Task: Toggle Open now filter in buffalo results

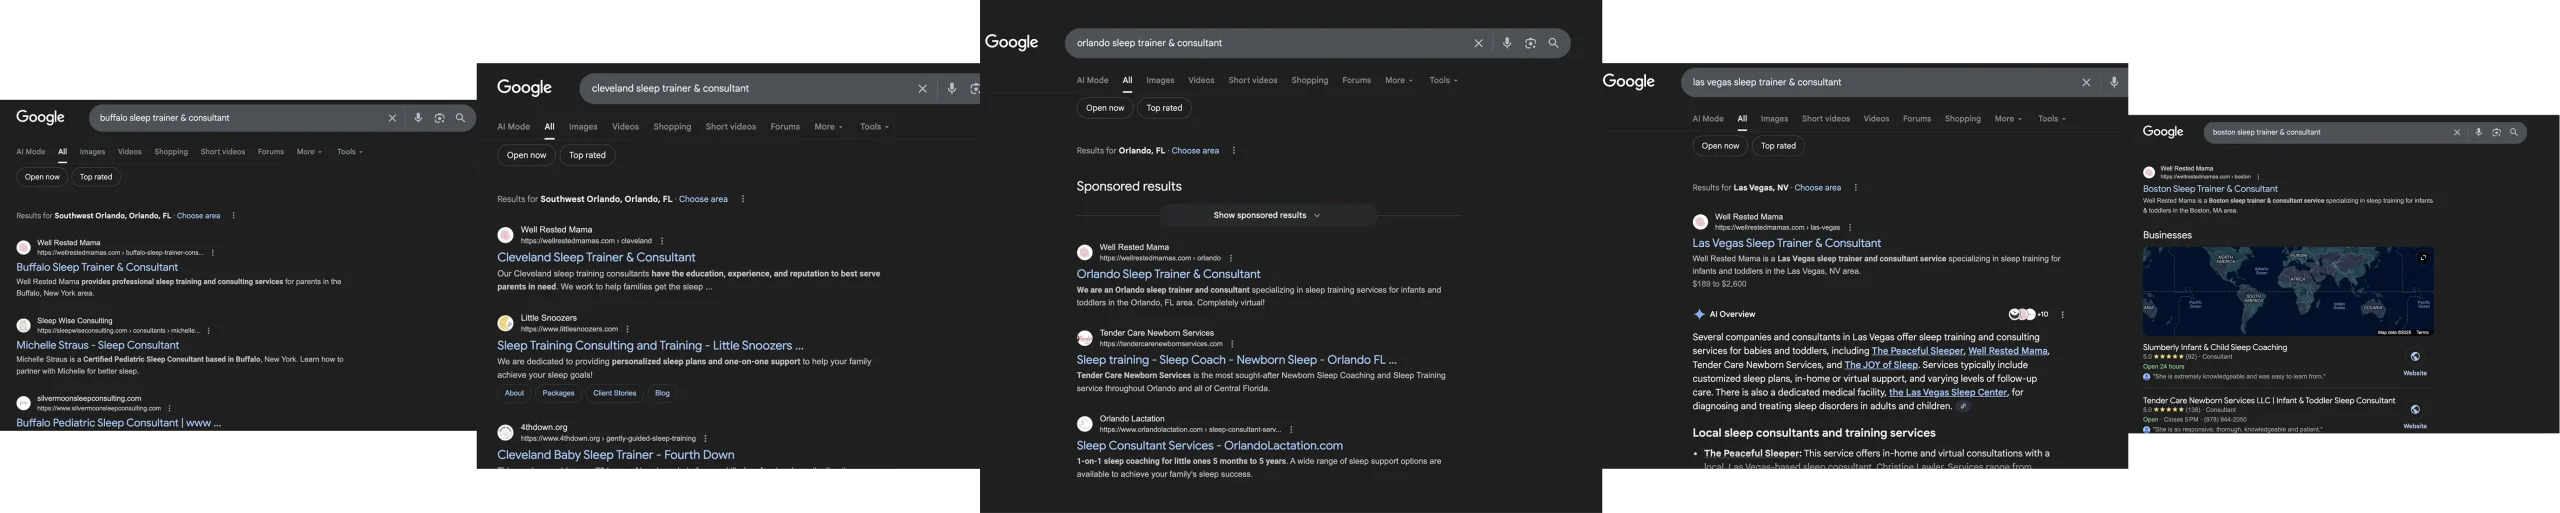Action: tap(42, 177)
